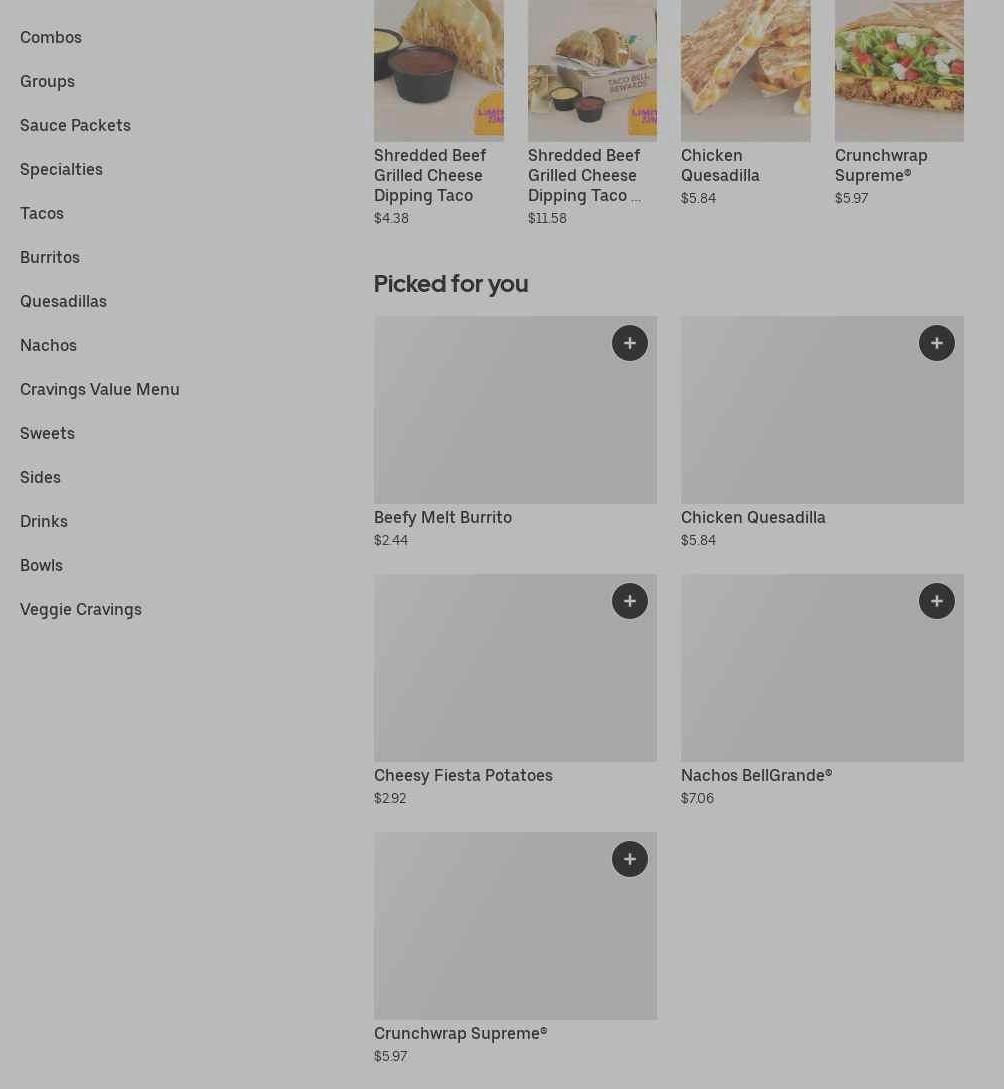
Task: Add Picked-for-you Chicken Quesadilla via plus icon
Action: (x=937, y=343)
